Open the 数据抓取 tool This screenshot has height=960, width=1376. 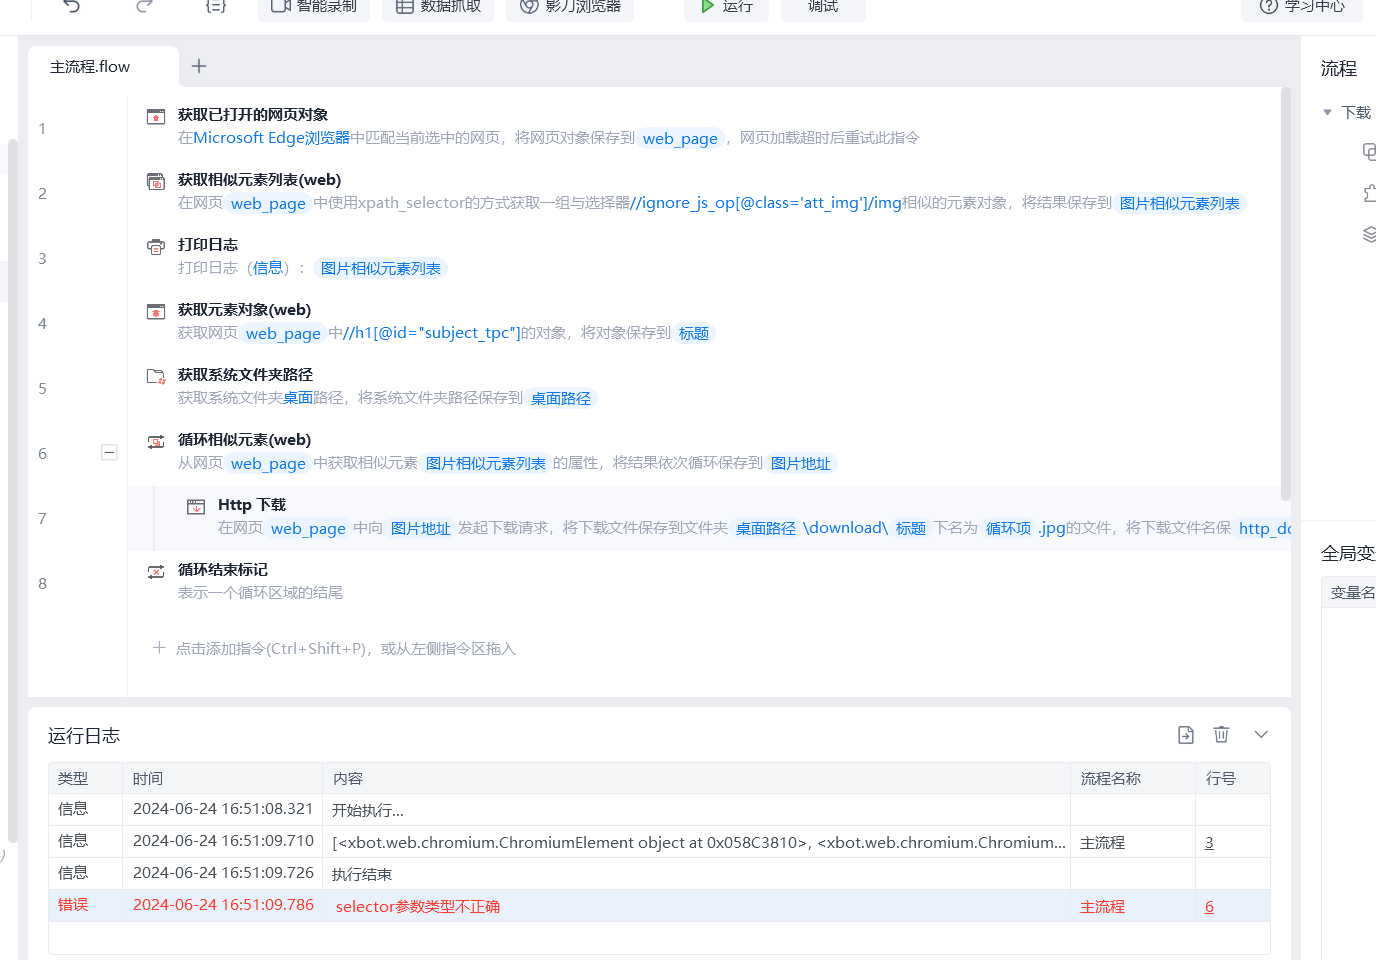point(438,7)
